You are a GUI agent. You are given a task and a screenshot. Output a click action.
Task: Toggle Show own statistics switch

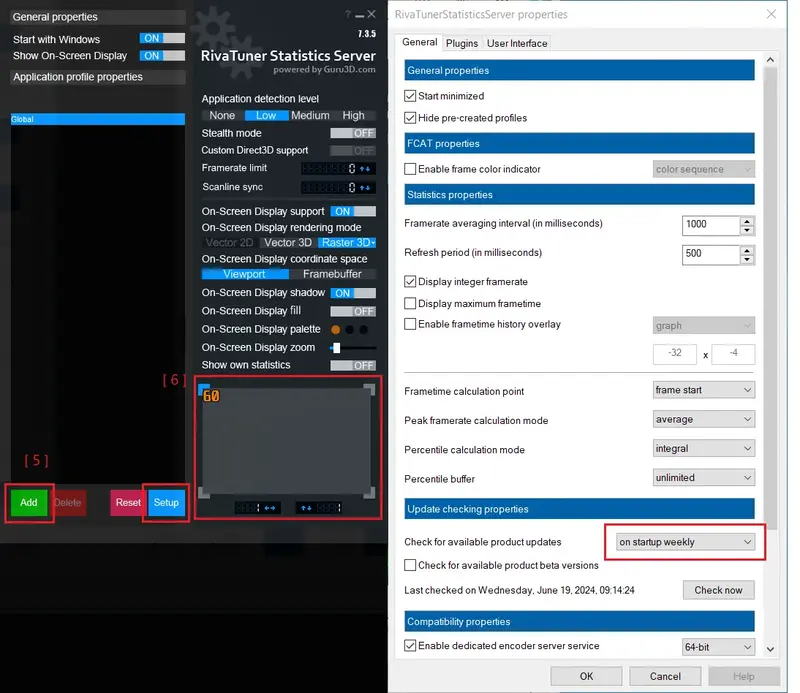coord(353,365)
